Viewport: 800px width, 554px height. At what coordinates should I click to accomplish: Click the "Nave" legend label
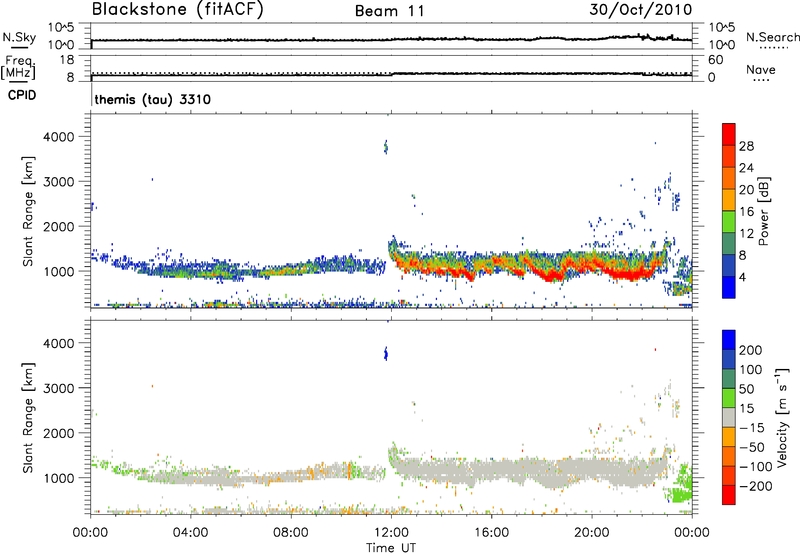coord(761,69)
